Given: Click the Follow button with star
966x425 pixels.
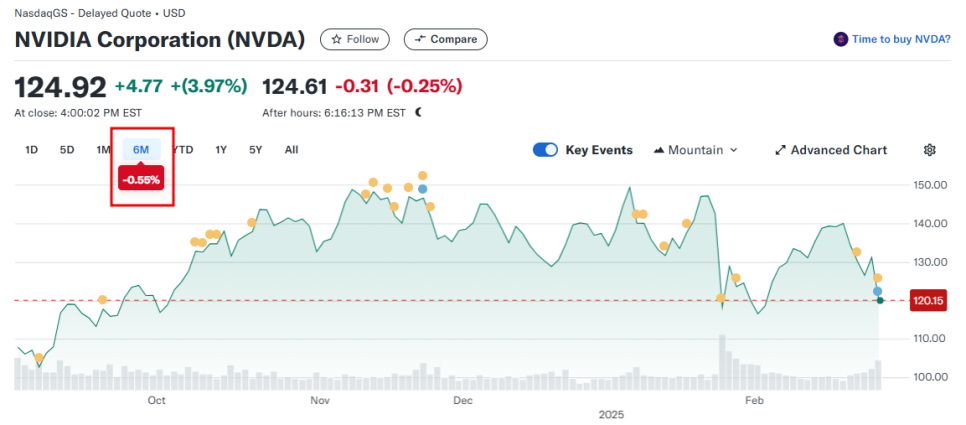Looking at the screenshot, I should tap(355, 39).
